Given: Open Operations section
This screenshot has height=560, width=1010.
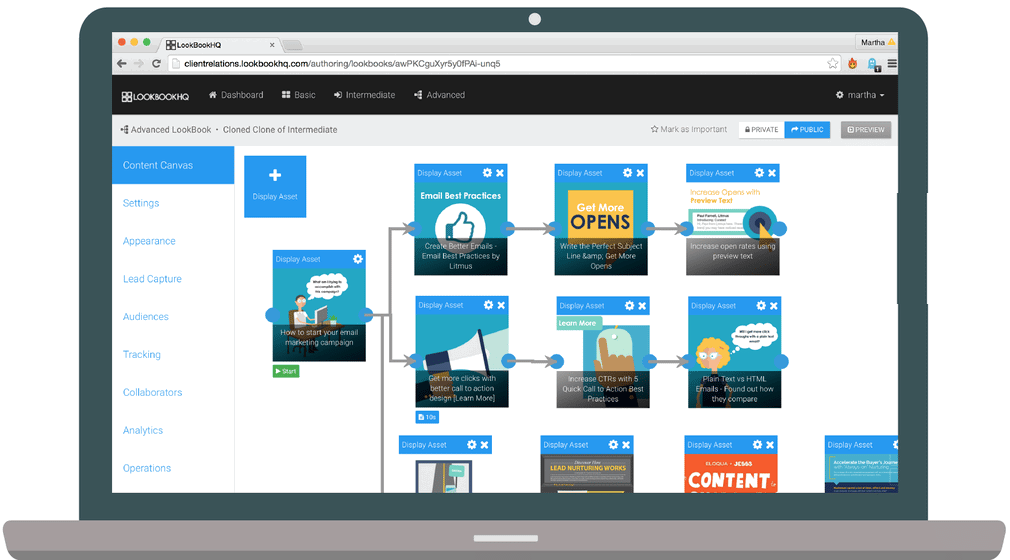Looking at the screenshot, I should [147, 468].
